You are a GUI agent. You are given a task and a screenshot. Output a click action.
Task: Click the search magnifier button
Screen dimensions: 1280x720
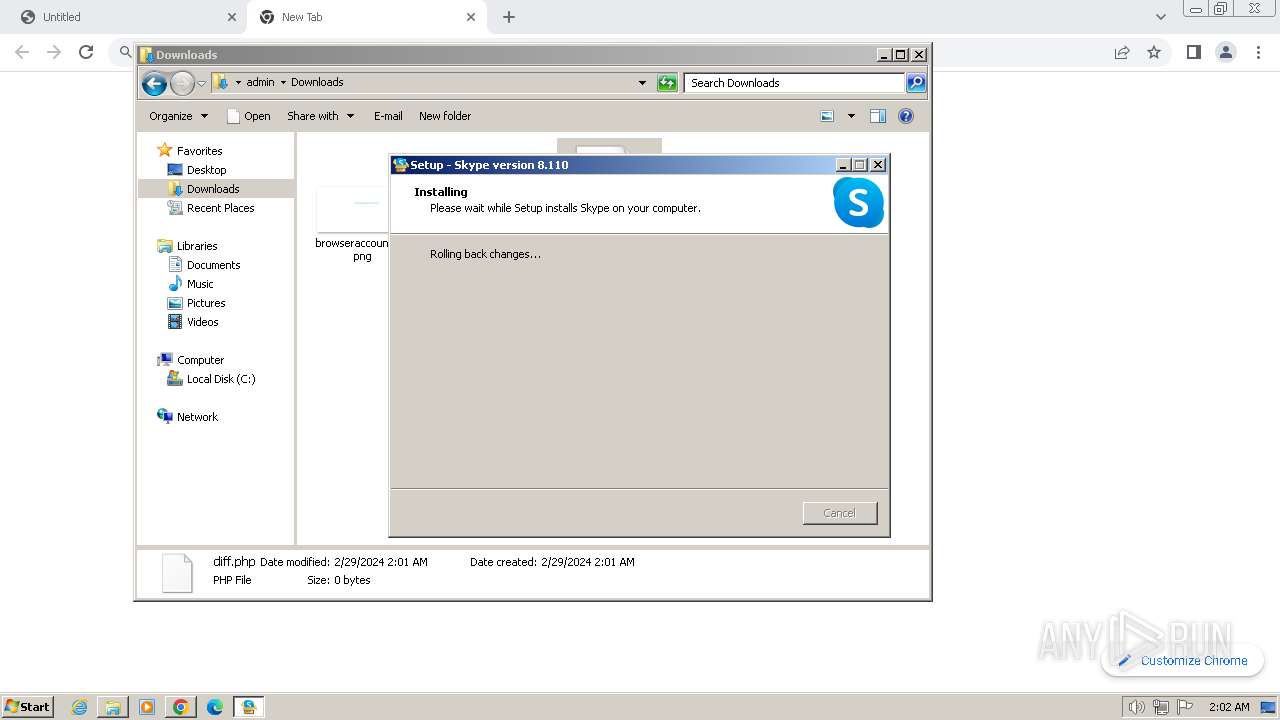click(916, 83)
